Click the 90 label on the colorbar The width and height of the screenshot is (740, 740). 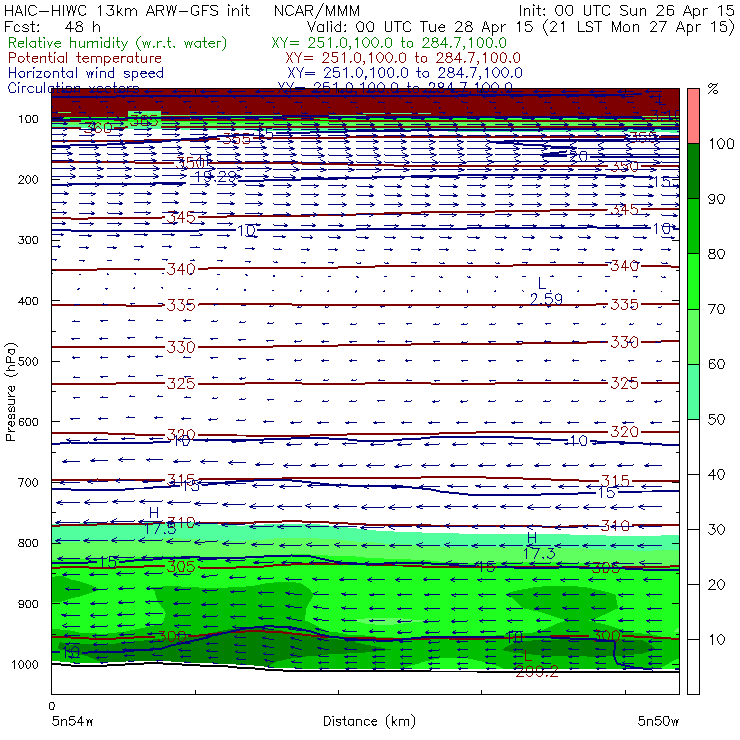(716, 199)
